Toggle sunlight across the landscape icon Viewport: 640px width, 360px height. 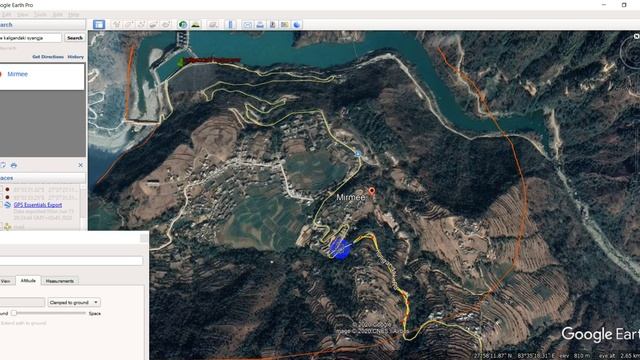coord(196,25)
